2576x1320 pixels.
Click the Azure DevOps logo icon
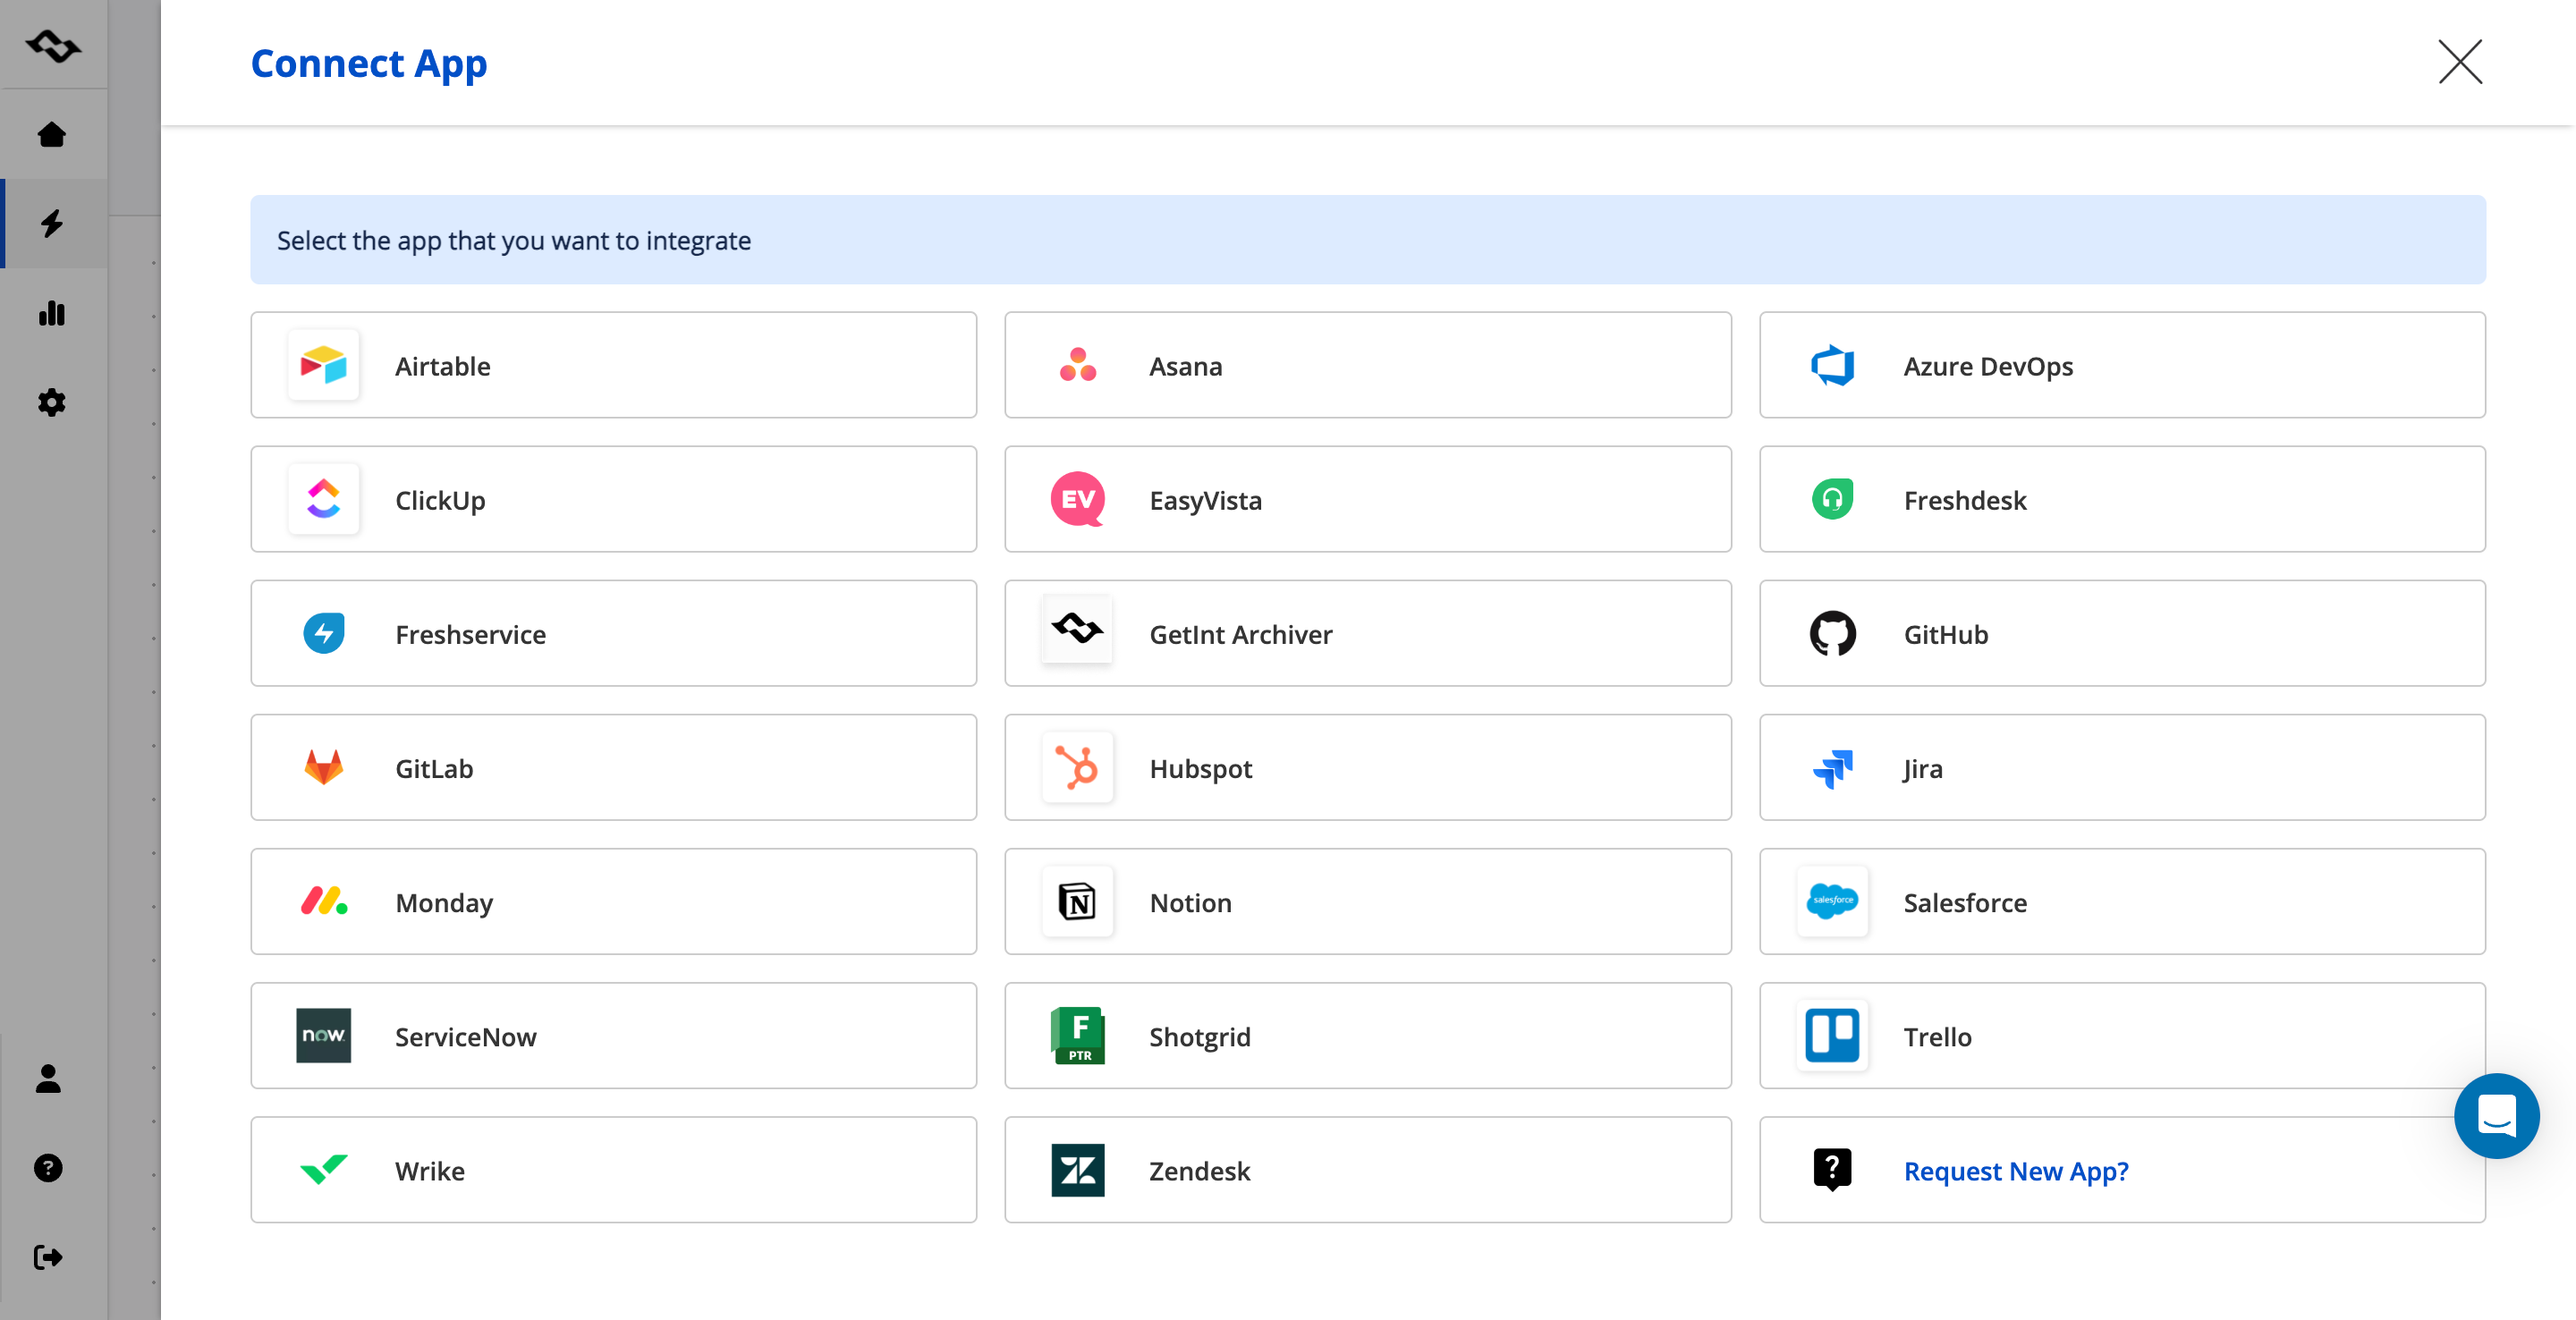click(1832, 365)
